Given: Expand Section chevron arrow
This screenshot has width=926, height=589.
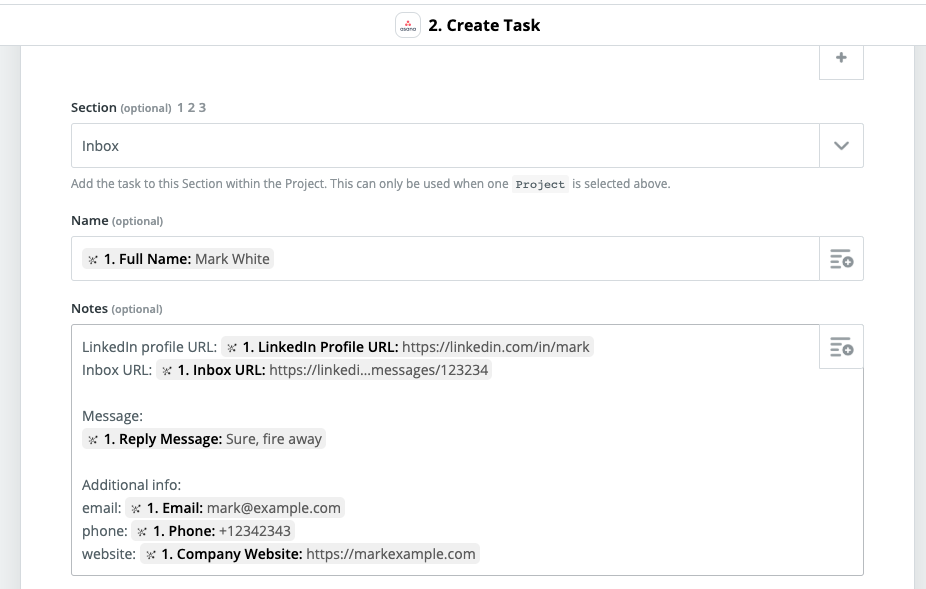Looking at the screenshot, I should point(841,145).
